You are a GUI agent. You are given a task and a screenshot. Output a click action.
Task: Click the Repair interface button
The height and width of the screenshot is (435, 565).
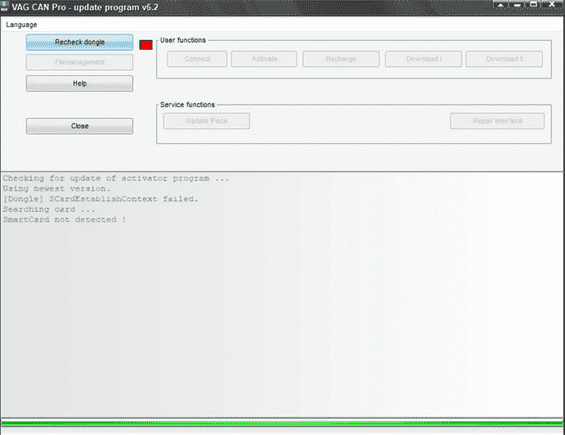point(497,121)
